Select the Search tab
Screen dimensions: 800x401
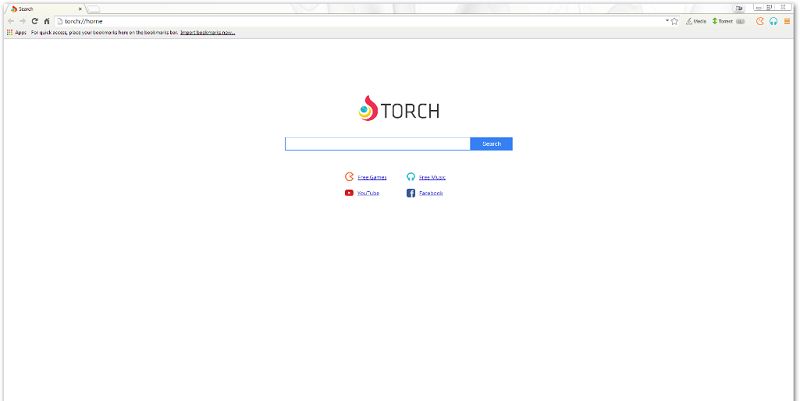pyautogui.click(x=45, y=9)
